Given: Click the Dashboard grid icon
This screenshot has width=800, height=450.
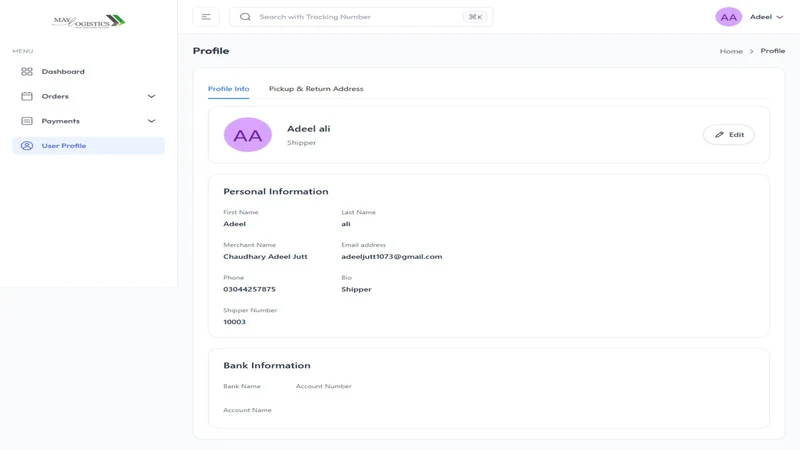Looking at the screenshot, I should [27, 71].
